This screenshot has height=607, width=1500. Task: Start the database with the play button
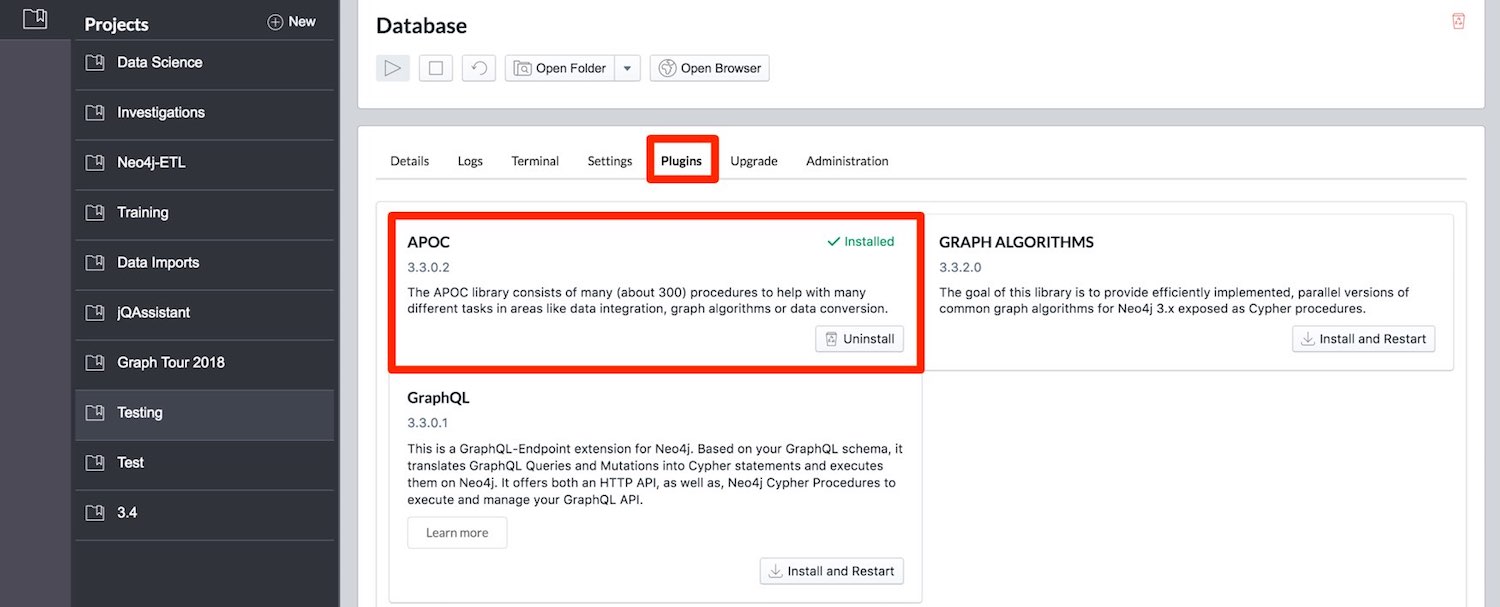(x=393, y=68)
